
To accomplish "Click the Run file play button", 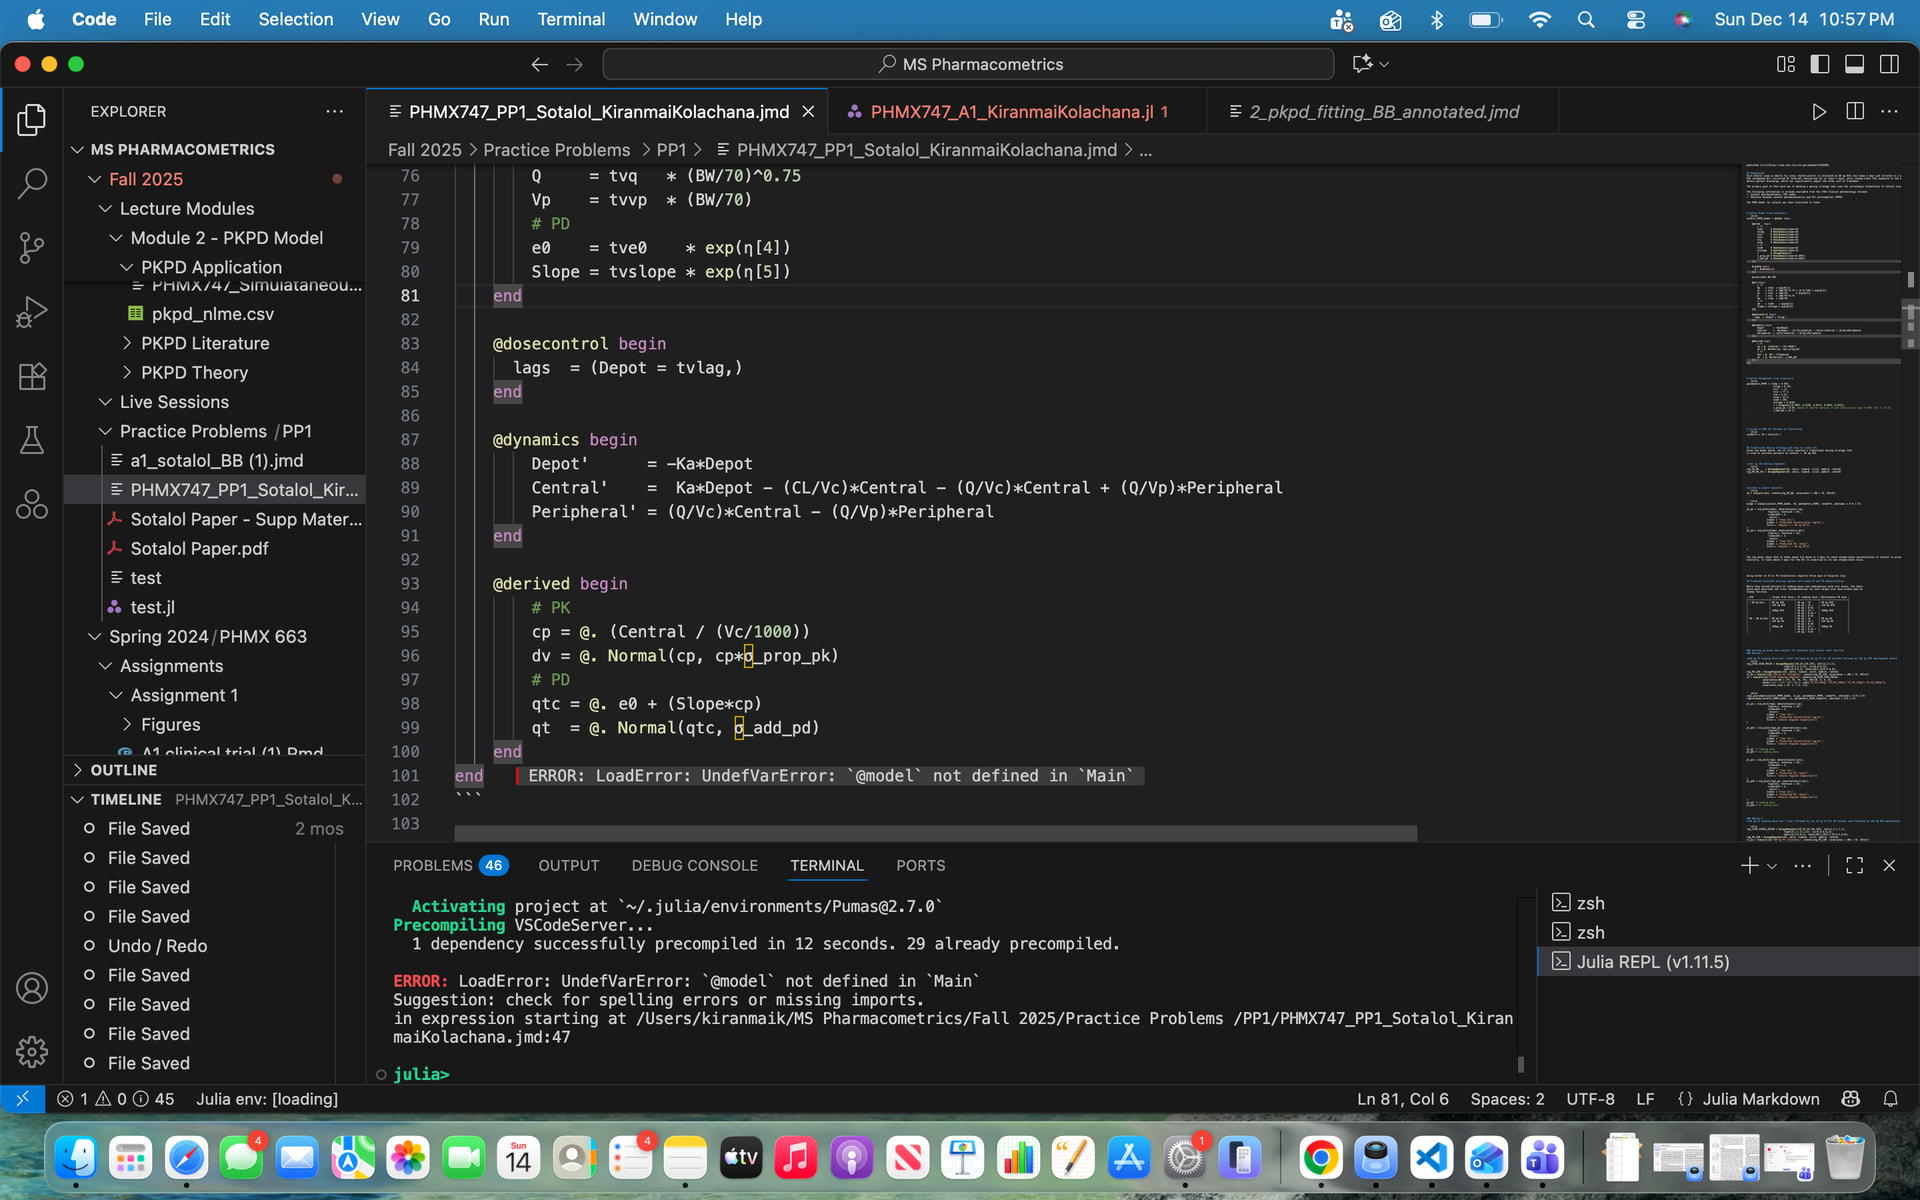I will (1819, 112).
